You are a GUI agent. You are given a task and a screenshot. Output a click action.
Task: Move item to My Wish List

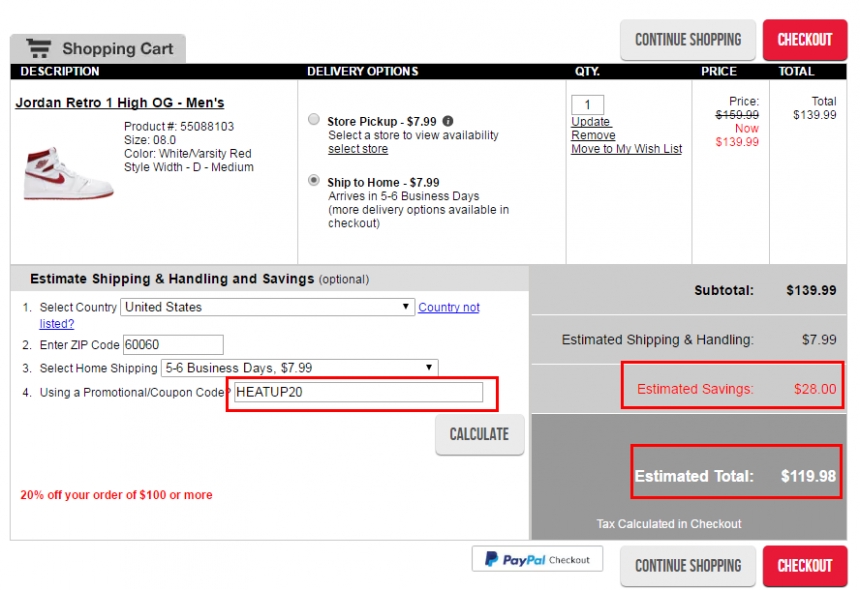[626, 149]
